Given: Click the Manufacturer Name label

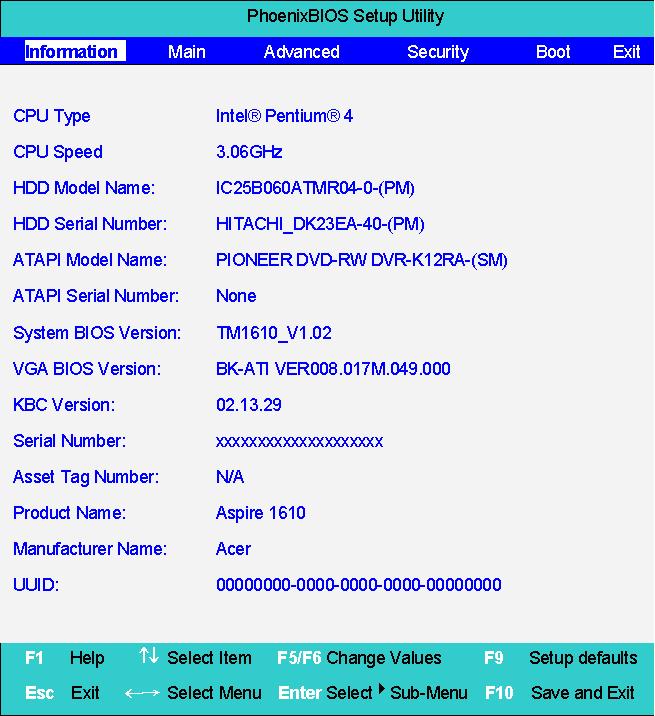Looking at the screenshot, I should 90,549.
